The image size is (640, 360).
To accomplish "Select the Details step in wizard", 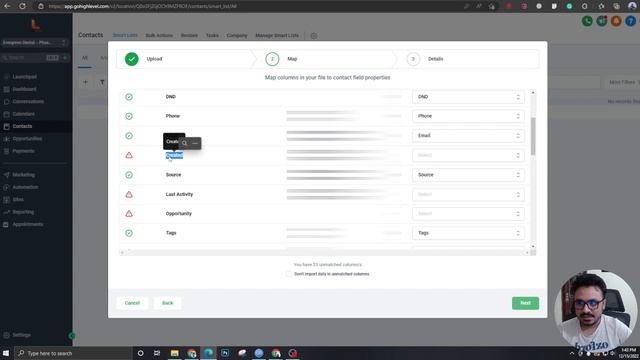I will [413, 59].
